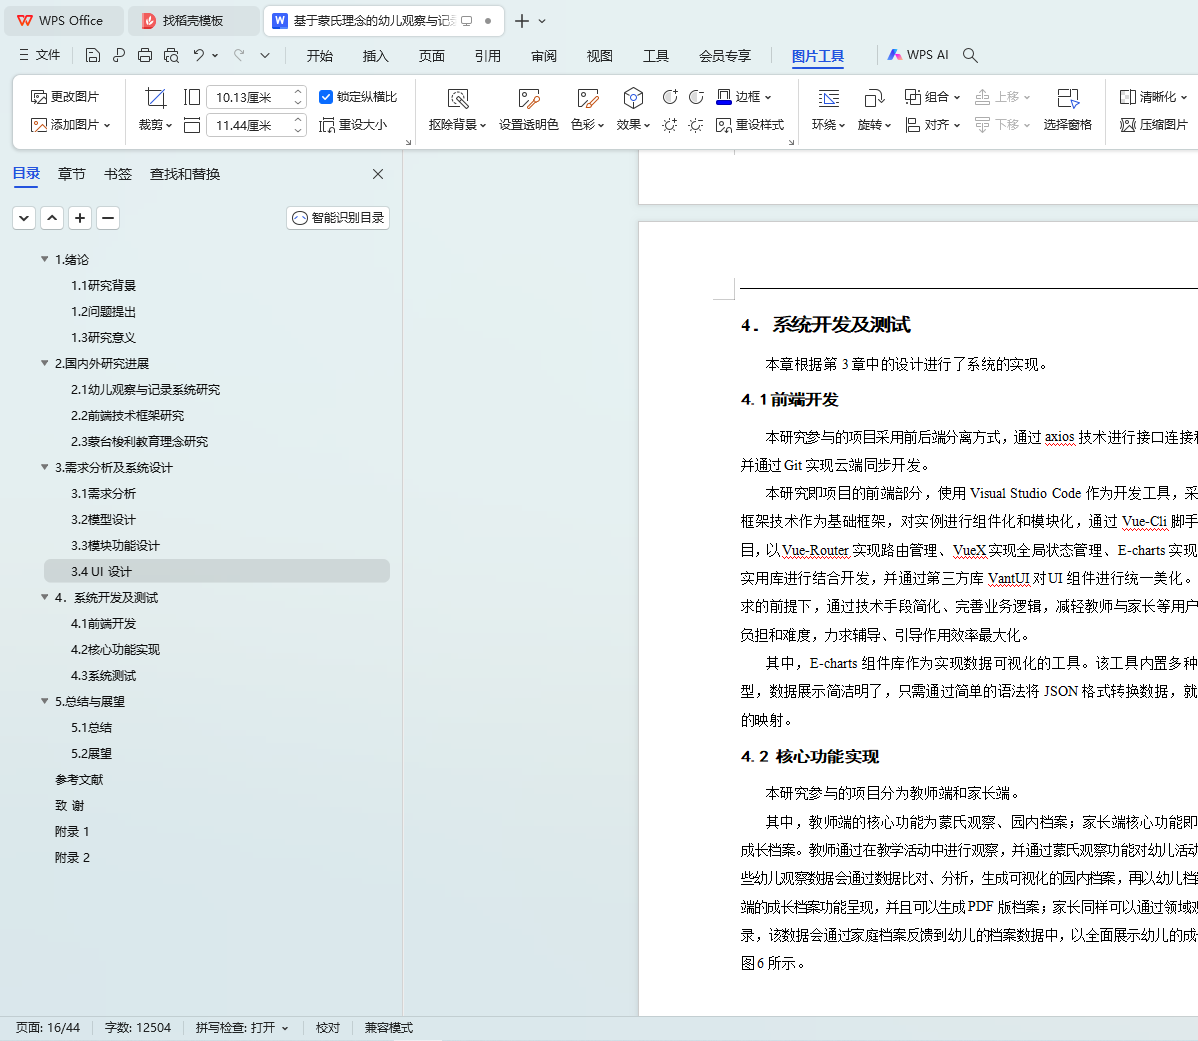1198x1041 pixels.
Task: Click the Print icon in quick access toolbar
Action: point(144,55)
